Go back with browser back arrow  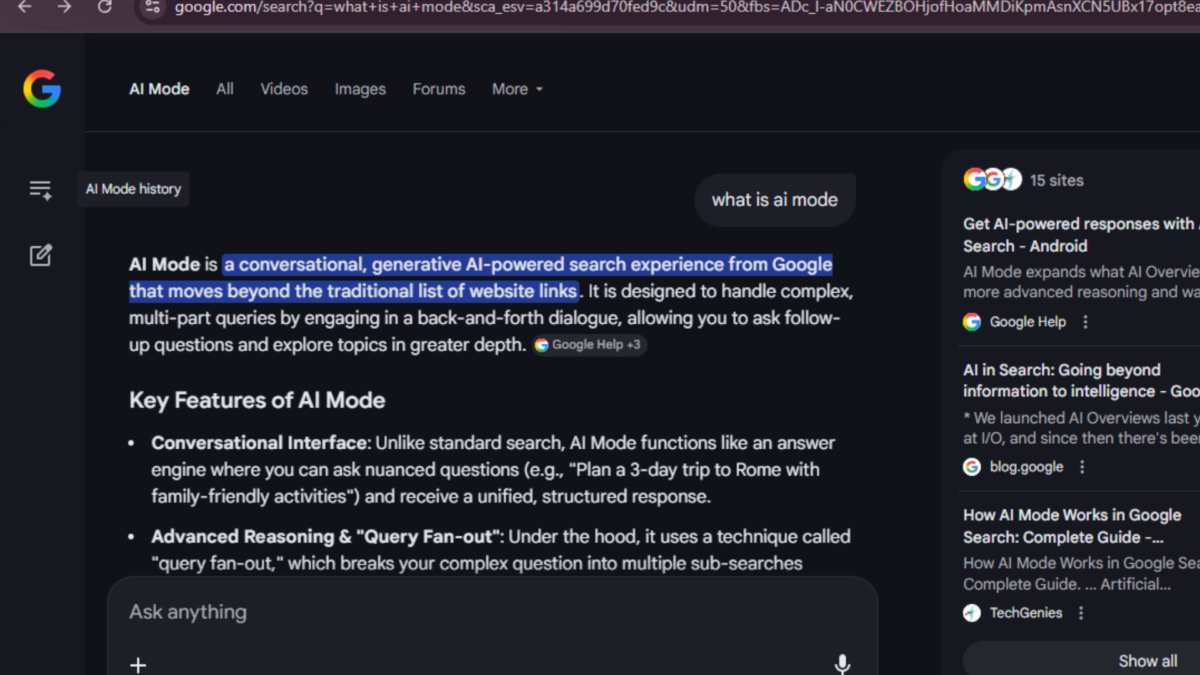25,7
